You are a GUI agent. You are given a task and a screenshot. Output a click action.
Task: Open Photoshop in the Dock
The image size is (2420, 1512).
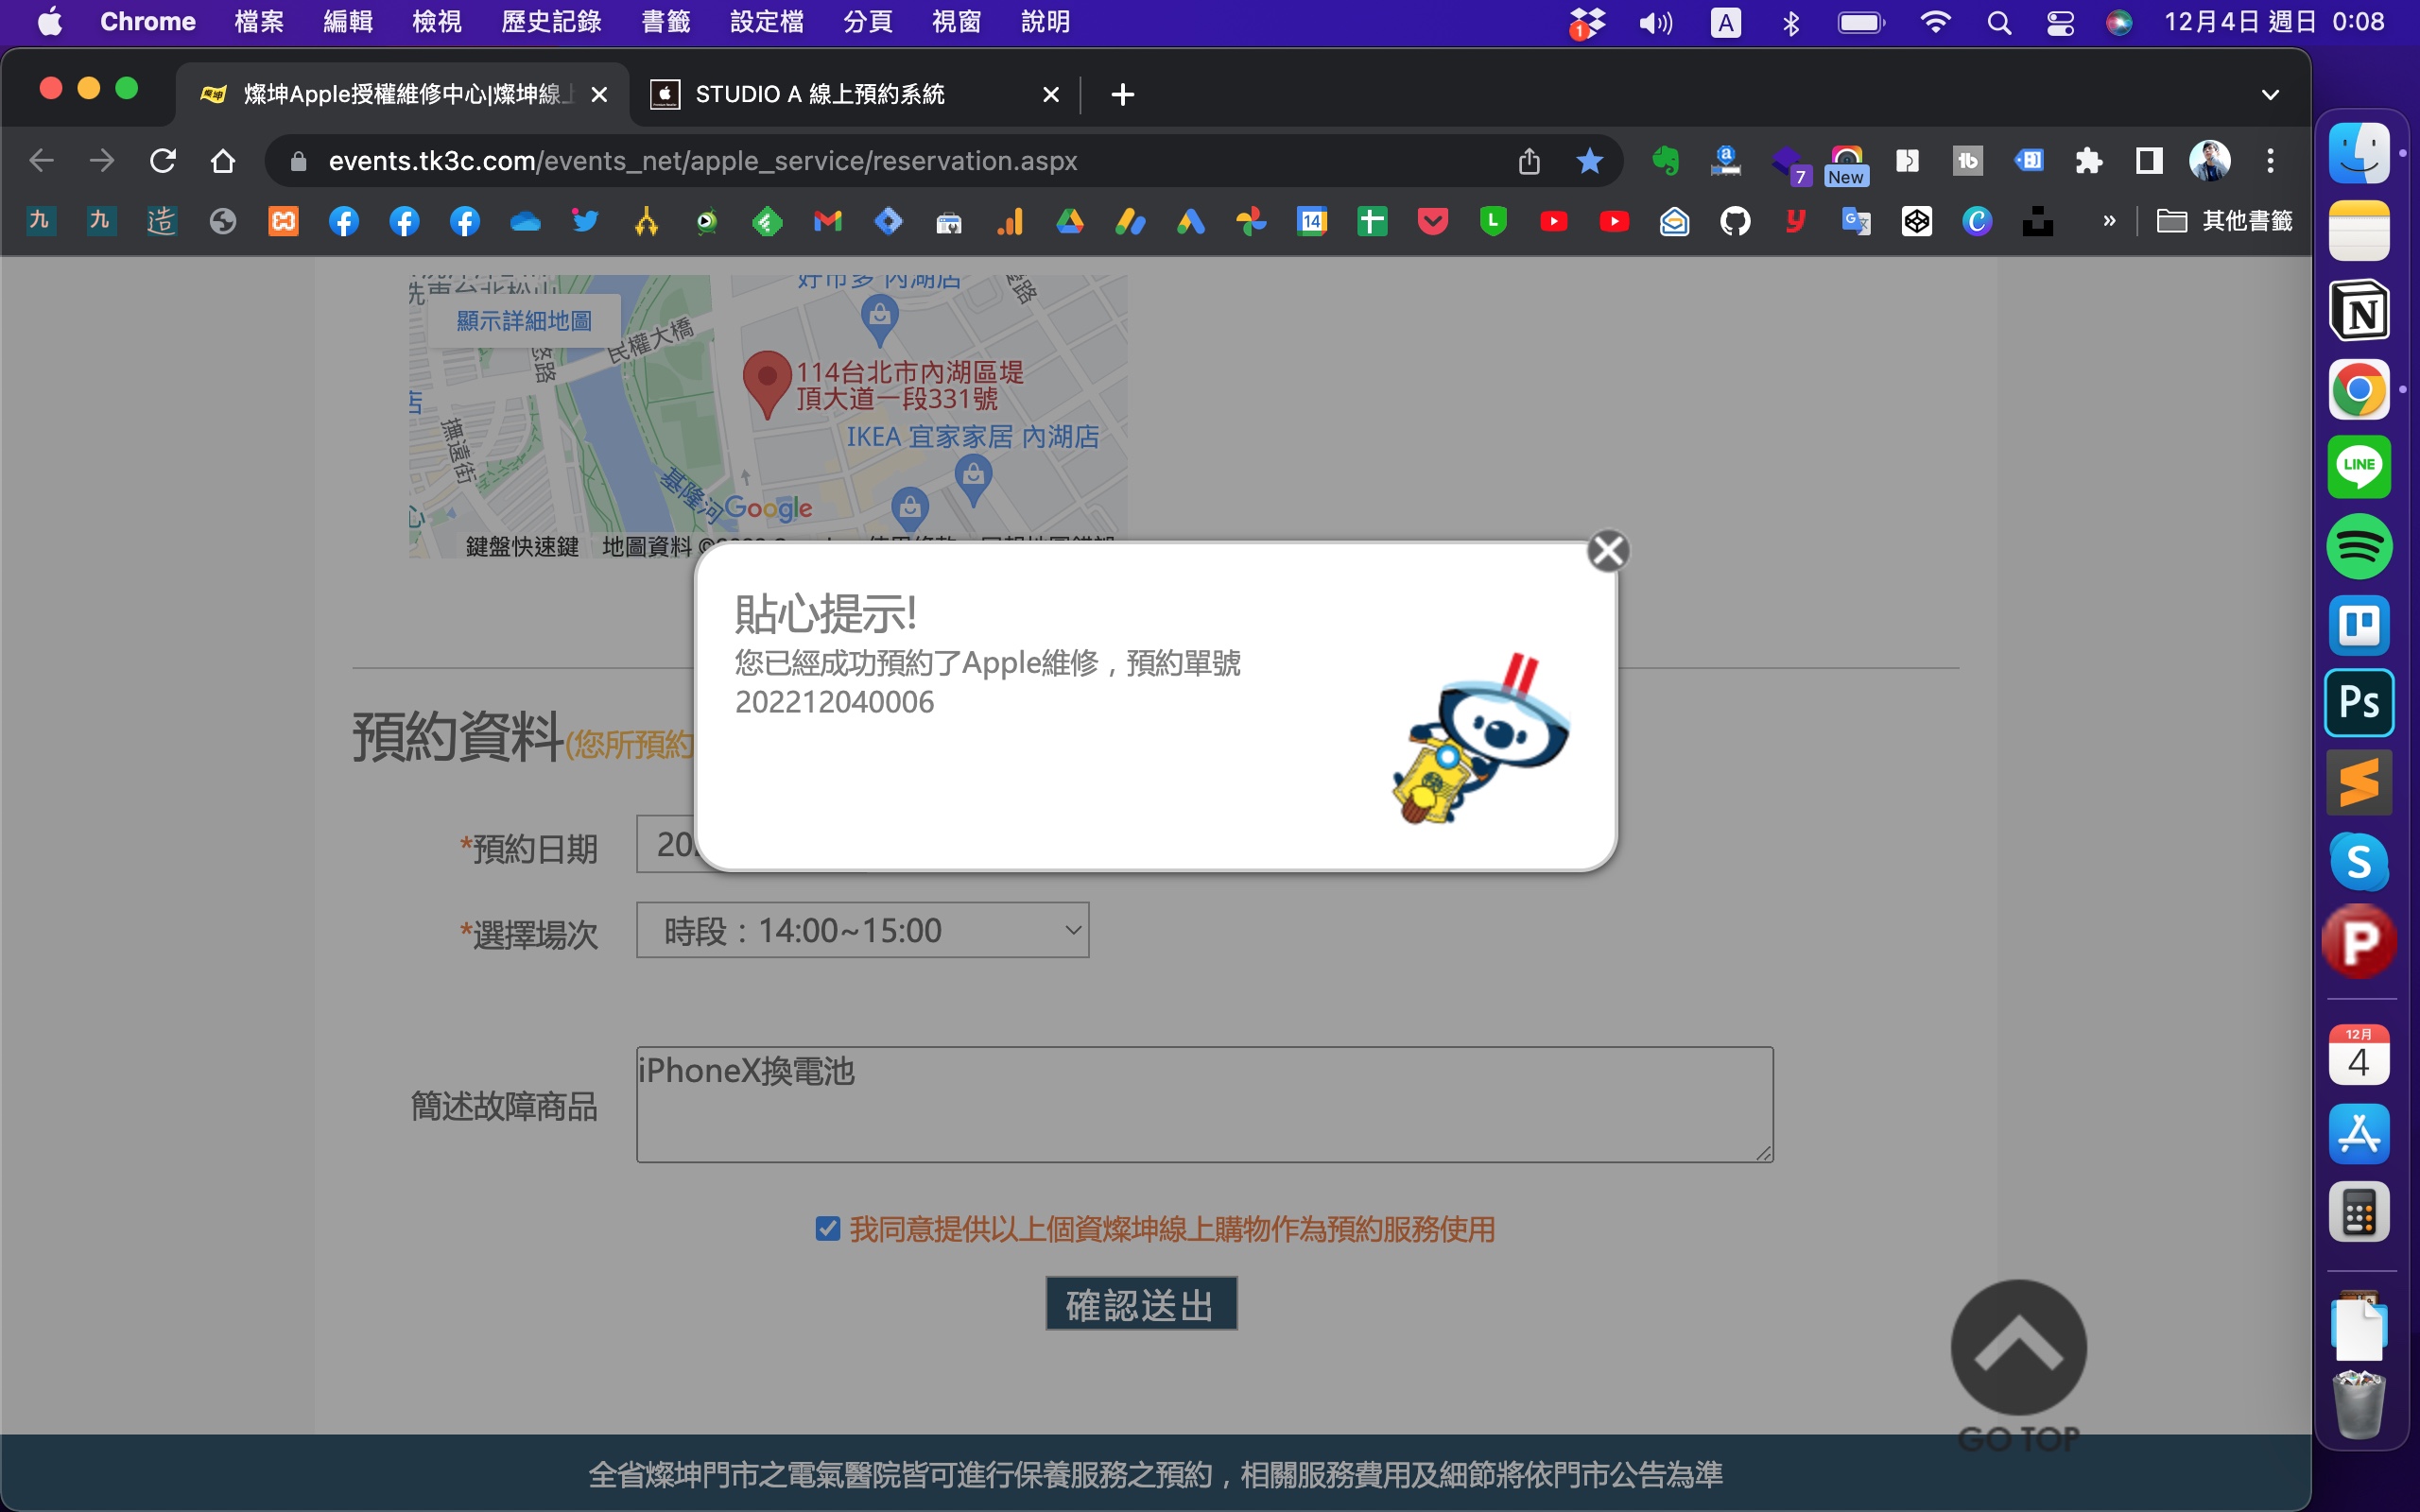click(x=2359, y=703)
